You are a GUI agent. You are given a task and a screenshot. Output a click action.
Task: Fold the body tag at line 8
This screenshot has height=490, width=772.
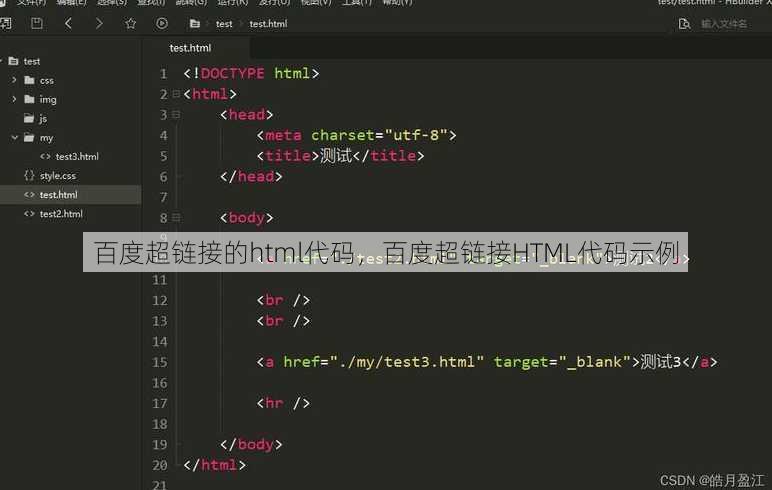click(x=176, y=217)
